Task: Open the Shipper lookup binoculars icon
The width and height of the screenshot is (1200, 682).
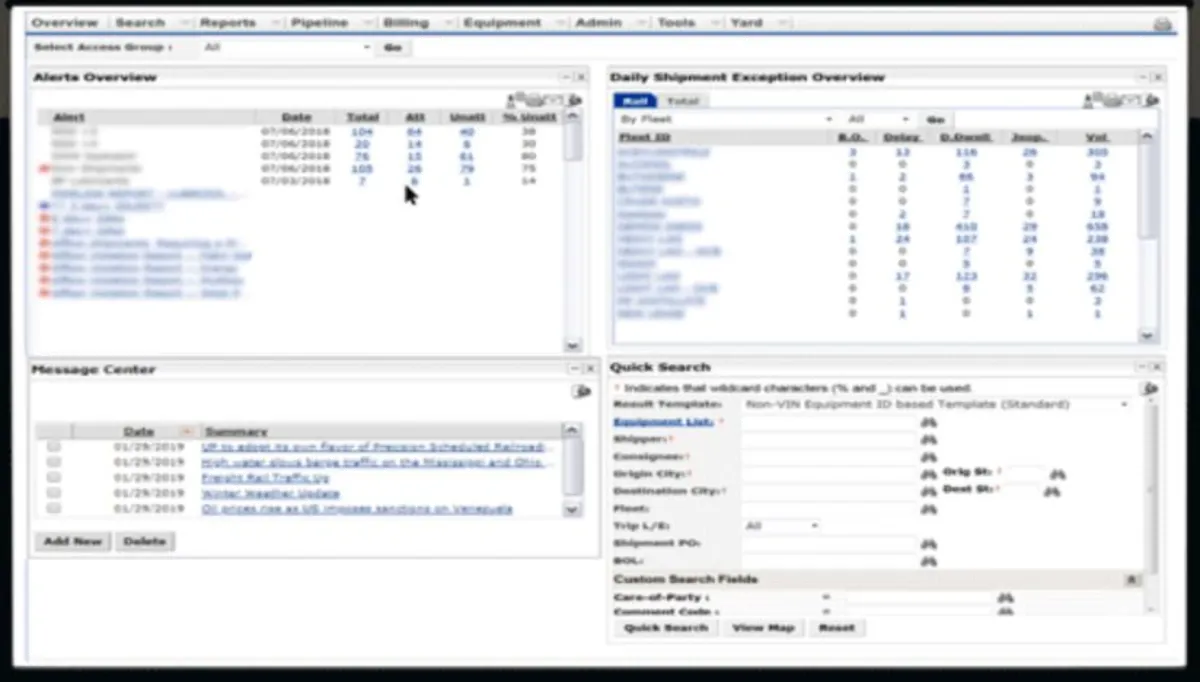Action: (x=928, y=440)
